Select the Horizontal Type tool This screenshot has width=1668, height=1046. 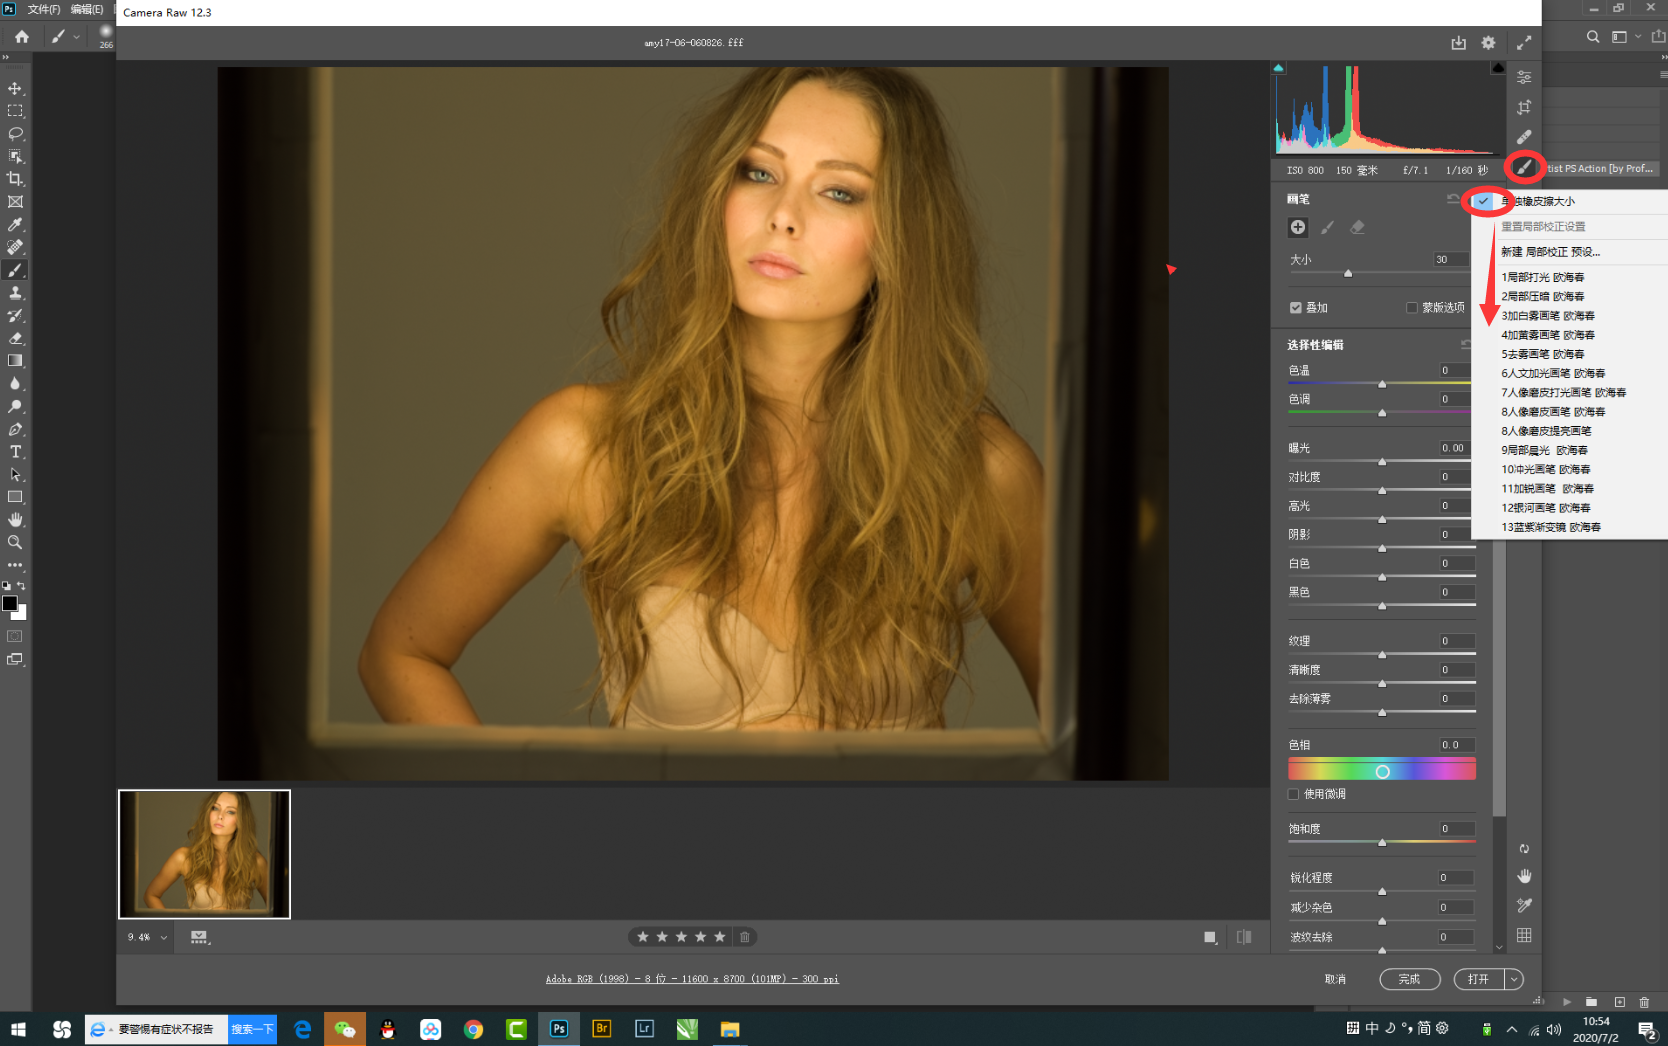(x=15, y=452)
